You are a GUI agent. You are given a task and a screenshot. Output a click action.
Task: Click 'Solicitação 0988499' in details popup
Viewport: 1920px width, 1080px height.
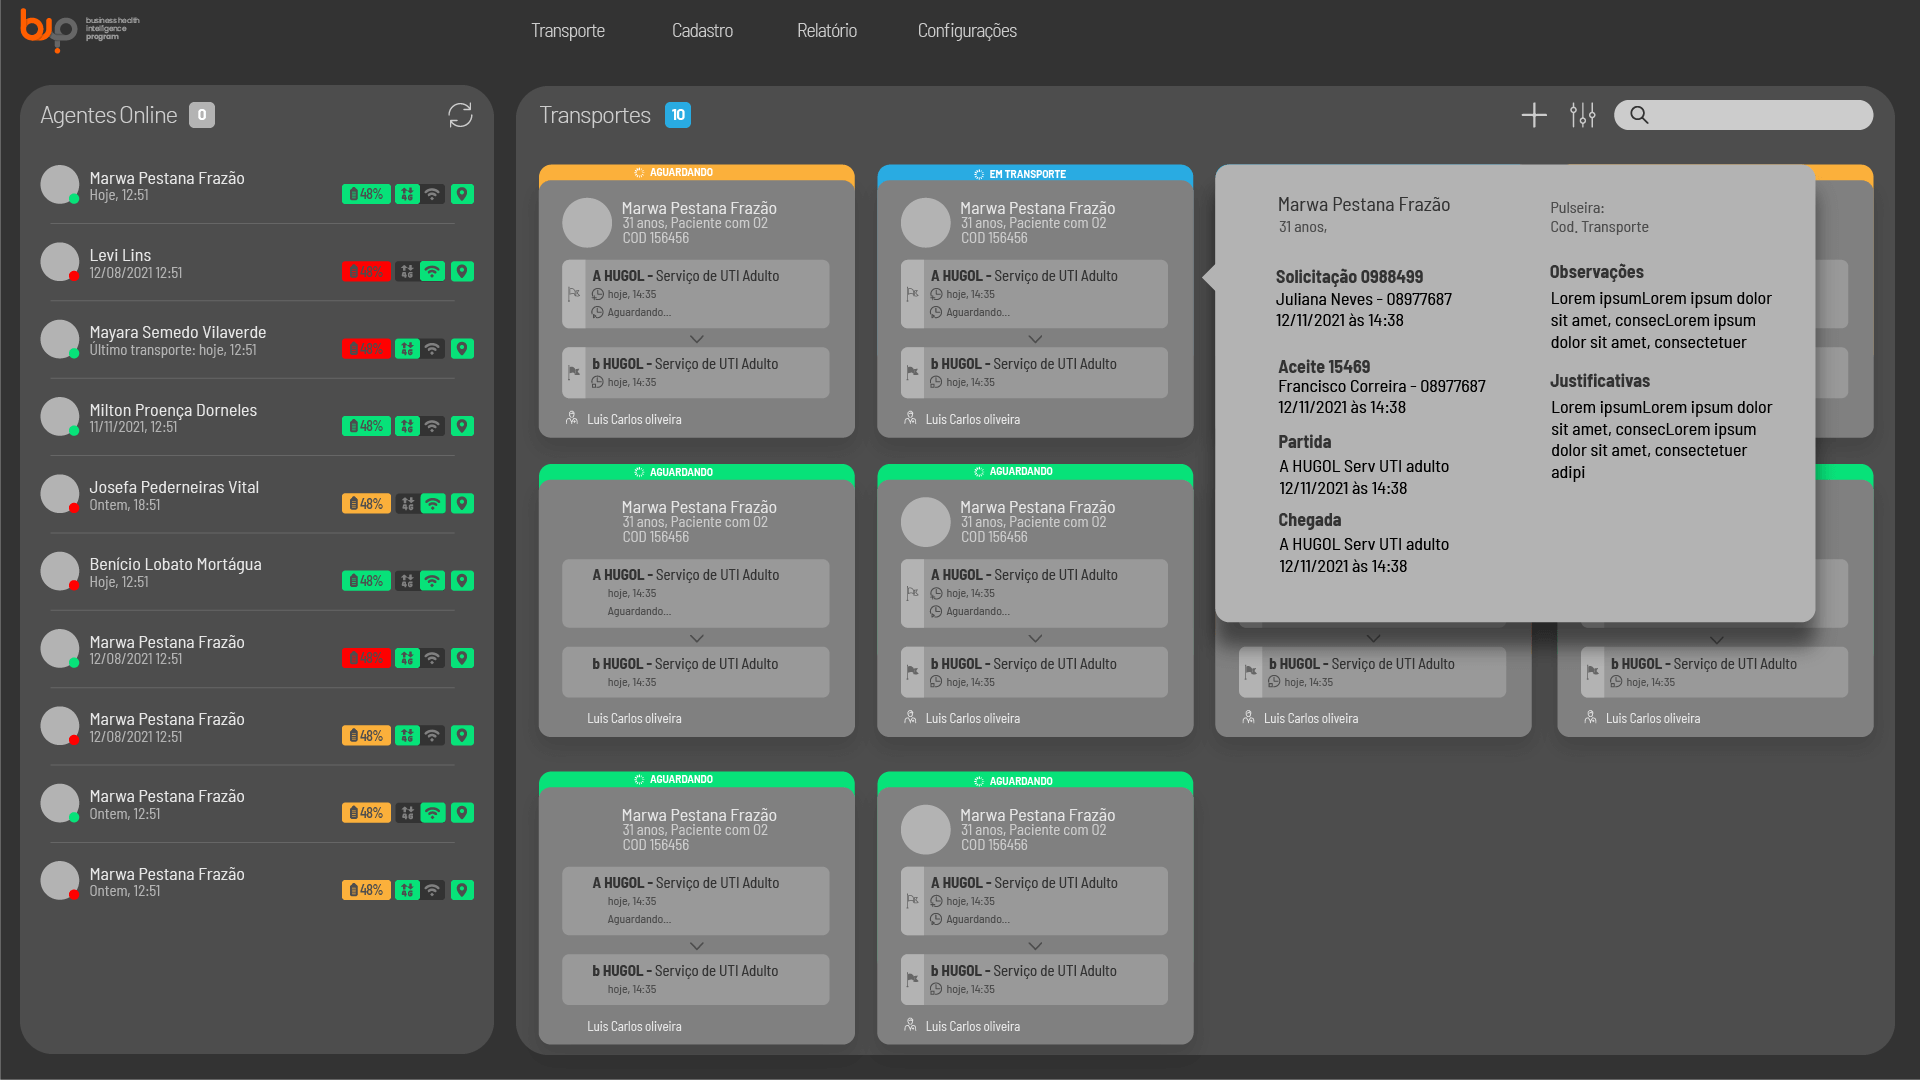pyautogui.click(x=1349, y=277)
